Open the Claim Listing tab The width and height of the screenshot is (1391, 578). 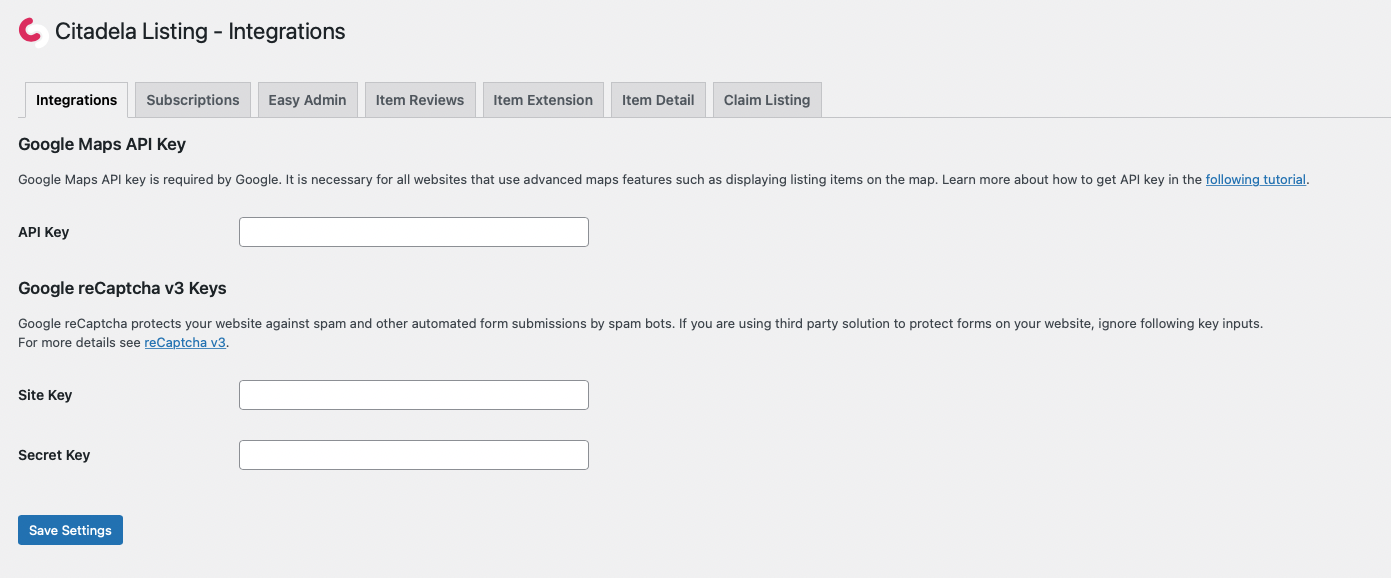point(767,100)
